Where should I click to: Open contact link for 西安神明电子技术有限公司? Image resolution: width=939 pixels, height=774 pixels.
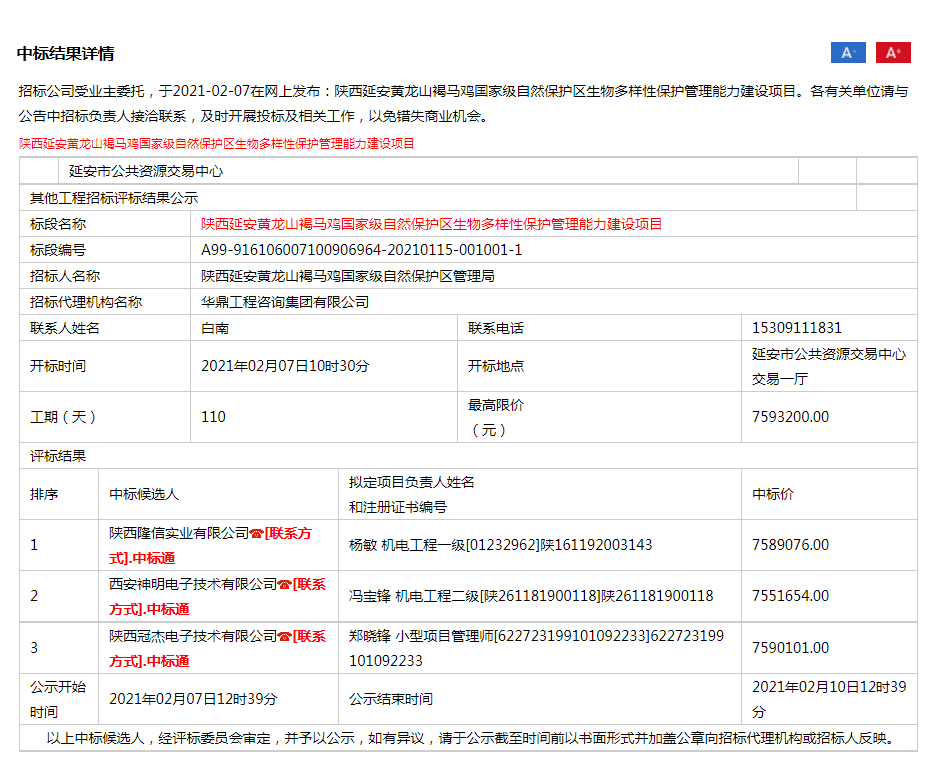pyautogui.click(x=217, y=597)
